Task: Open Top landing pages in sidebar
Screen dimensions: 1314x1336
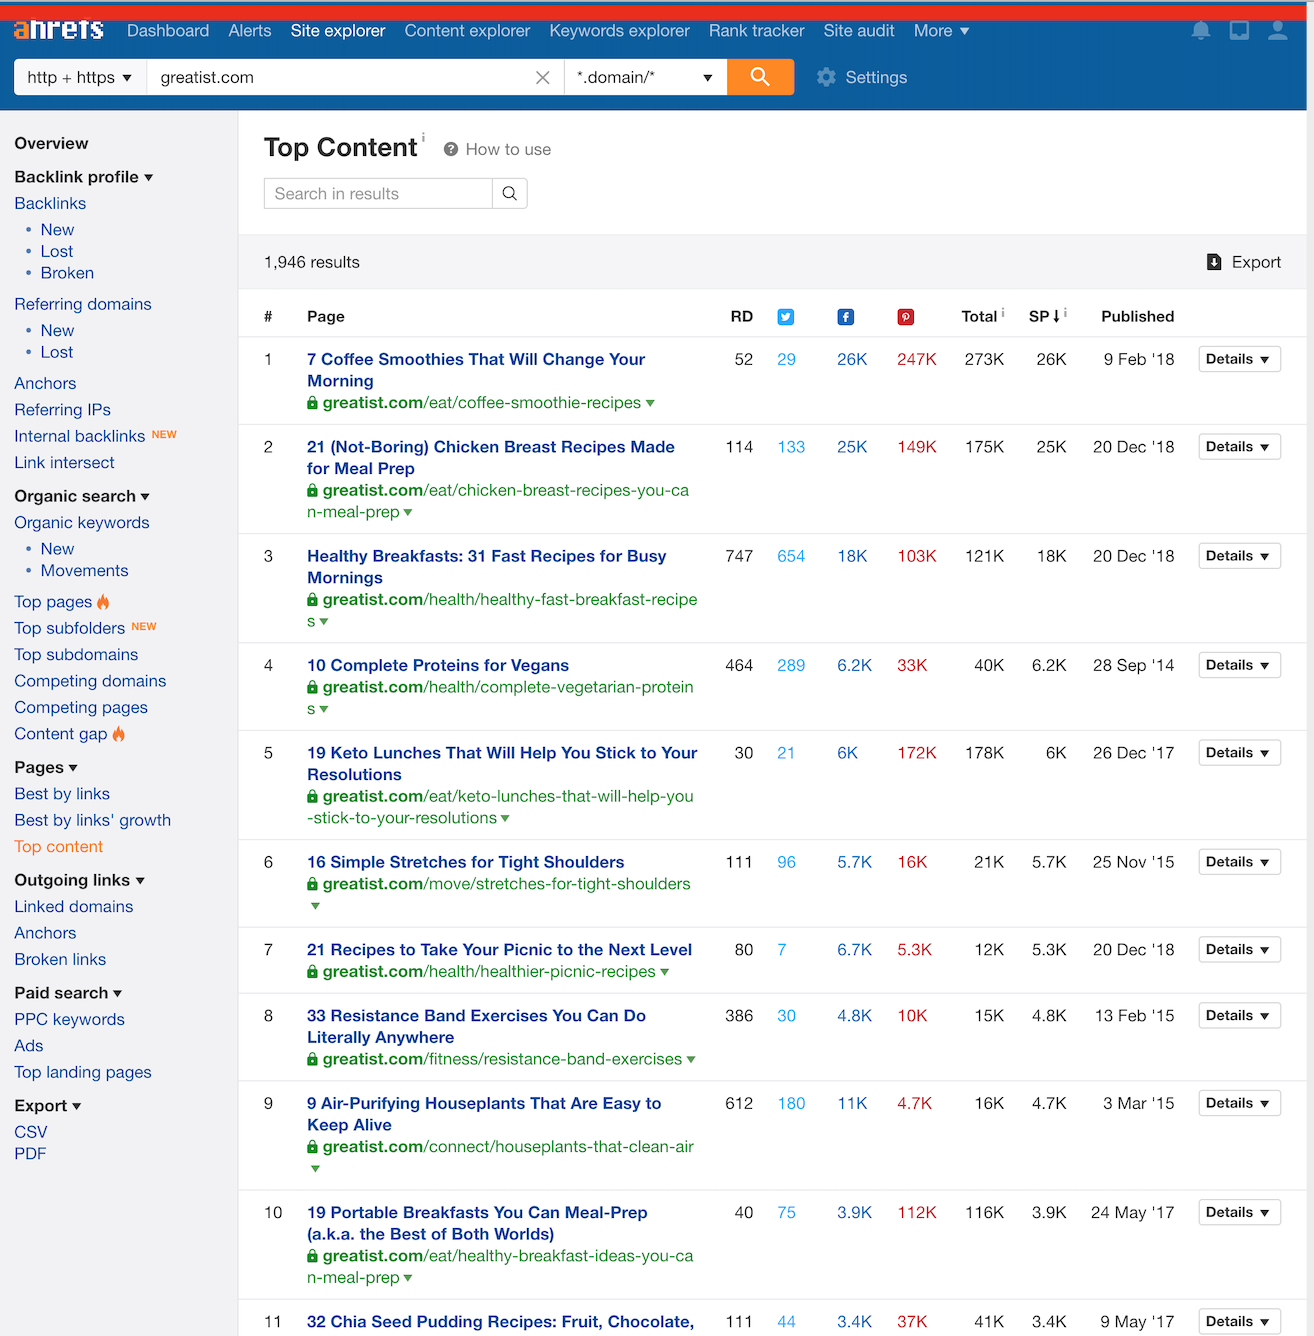Action: tap(83, 1073)
